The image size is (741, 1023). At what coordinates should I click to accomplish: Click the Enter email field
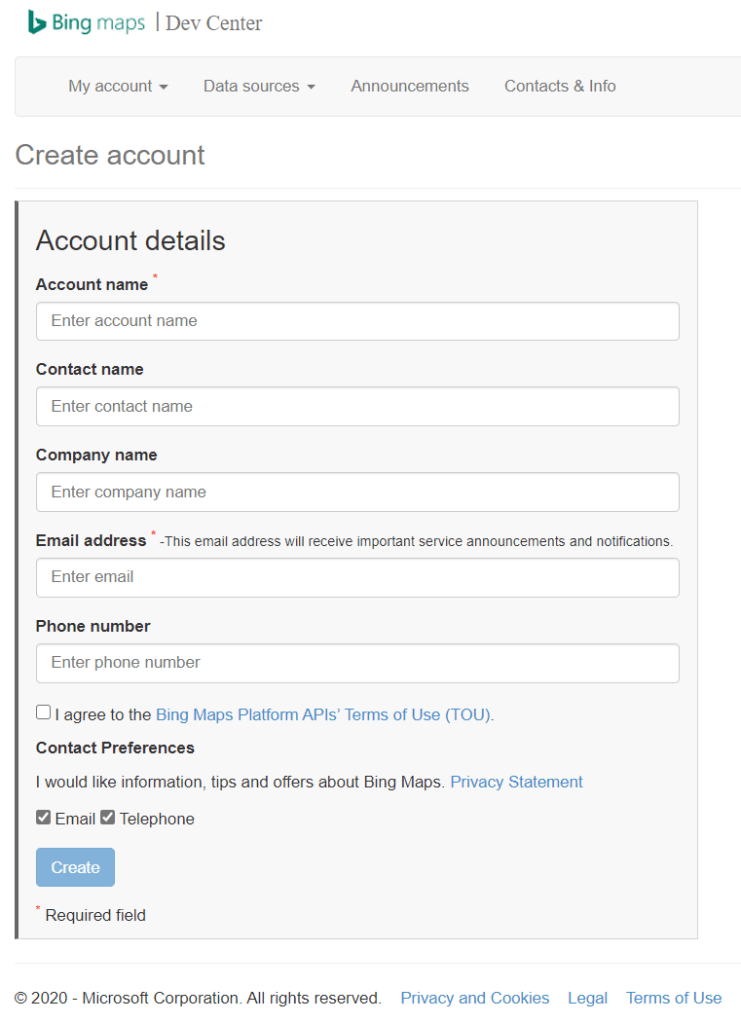point(357,577)
